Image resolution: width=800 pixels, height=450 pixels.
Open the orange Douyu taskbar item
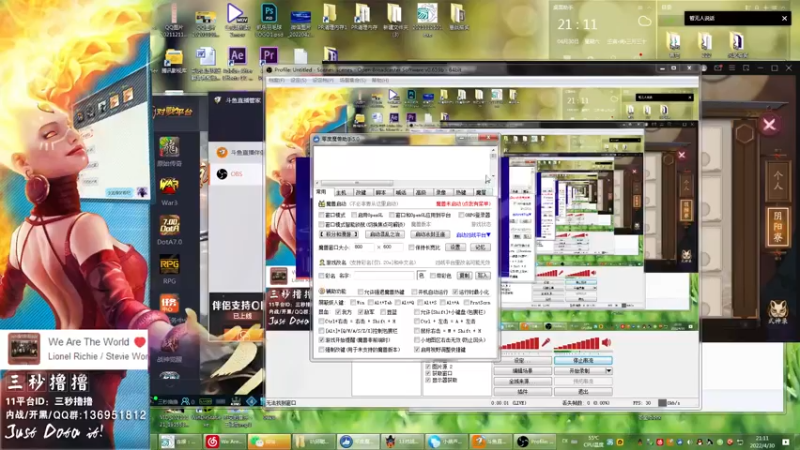[489, 442]
